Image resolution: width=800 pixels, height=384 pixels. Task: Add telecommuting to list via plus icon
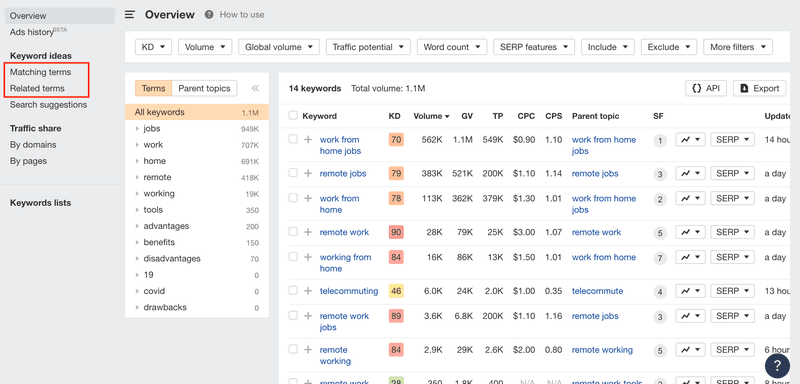coord(308,291)
